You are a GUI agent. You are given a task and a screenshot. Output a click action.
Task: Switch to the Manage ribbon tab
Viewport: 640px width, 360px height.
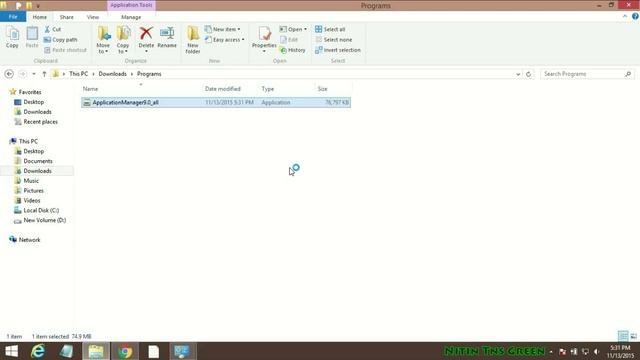131,17
